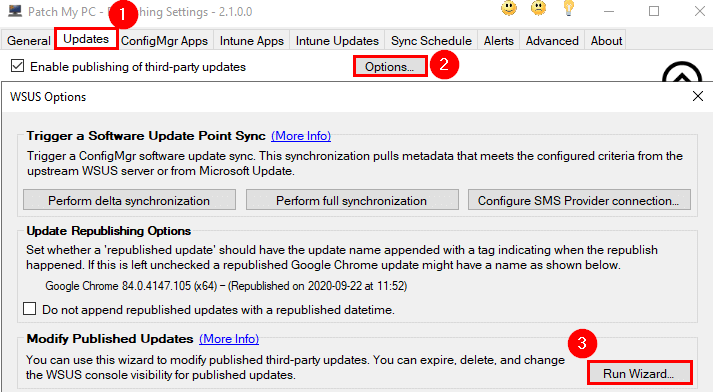
Task: Check Do not append republished datetime
Action: (x=30, y=309)
